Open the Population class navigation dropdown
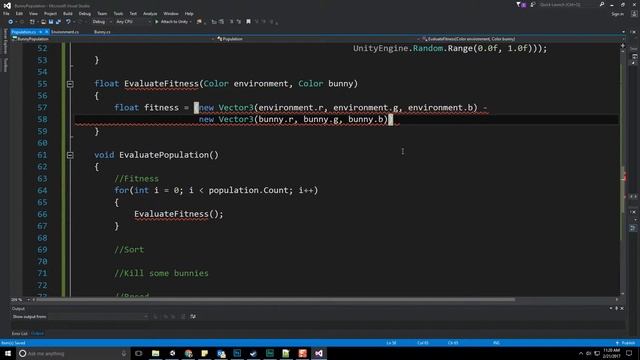This screenshot has height=360, width=640. 318,39
